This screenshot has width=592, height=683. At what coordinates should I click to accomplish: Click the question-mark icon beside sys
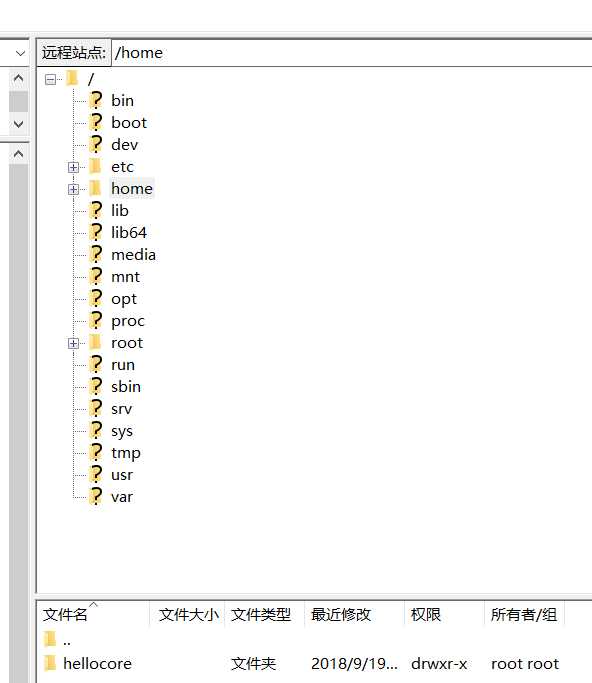[x=96, y=430]
